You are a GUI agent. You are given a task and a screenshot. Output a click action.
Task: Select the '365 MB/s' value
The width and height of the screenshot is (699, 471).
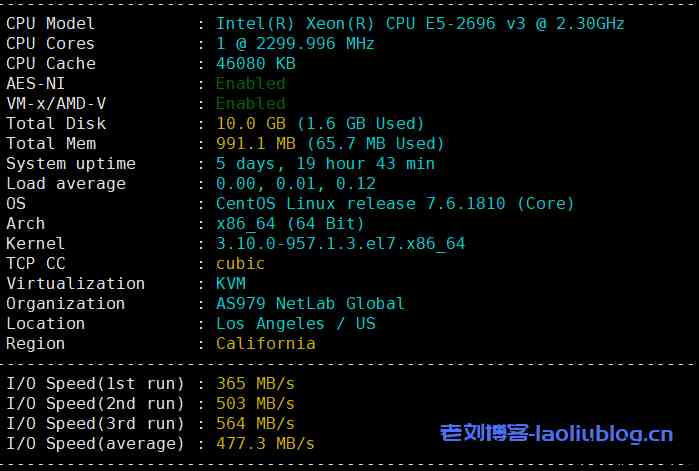tap(255, 384)
